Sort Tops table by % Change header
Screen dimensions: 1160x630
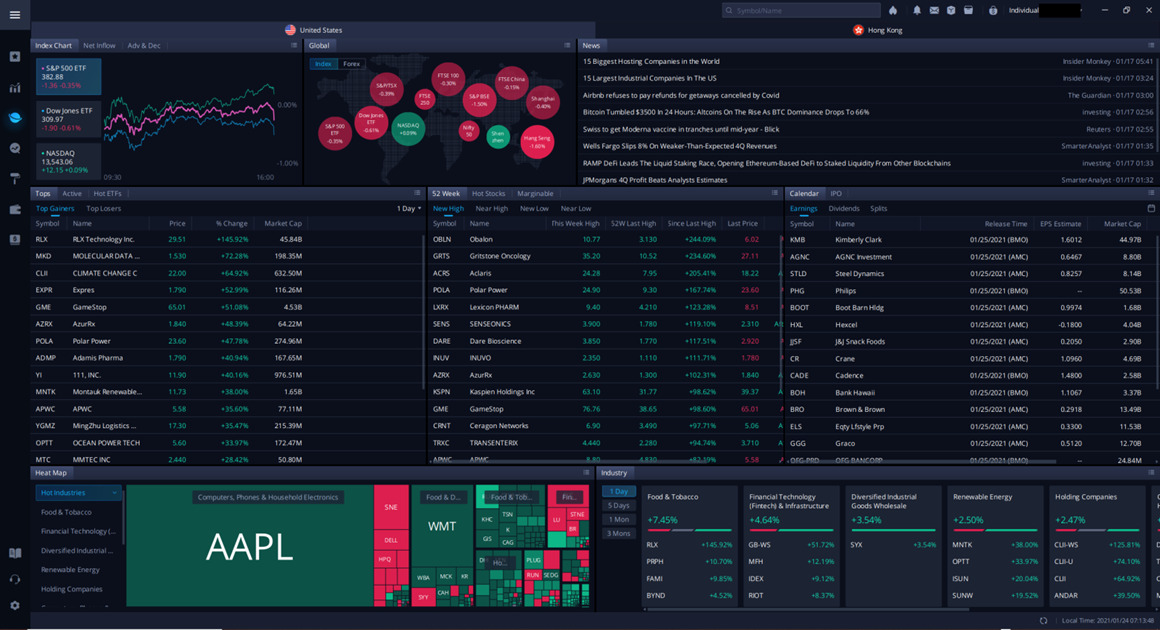(x=232, y=223)
